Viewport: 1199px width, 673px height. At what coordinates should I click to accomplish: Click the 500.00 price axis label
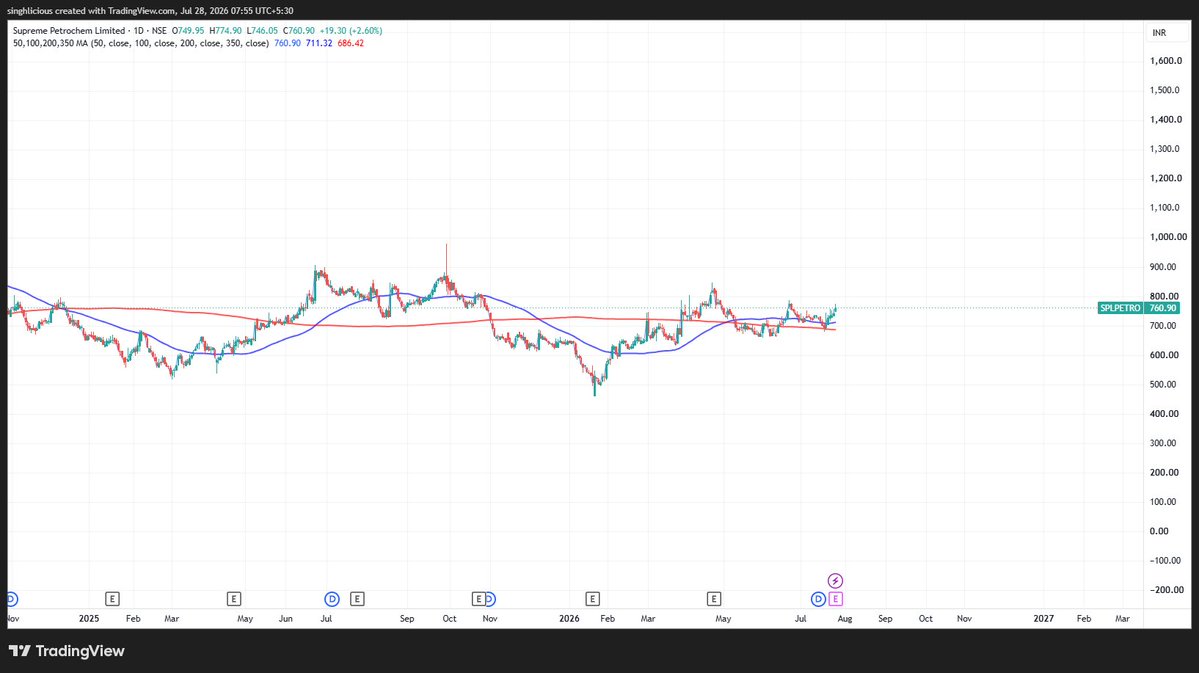pos(1162,385)
